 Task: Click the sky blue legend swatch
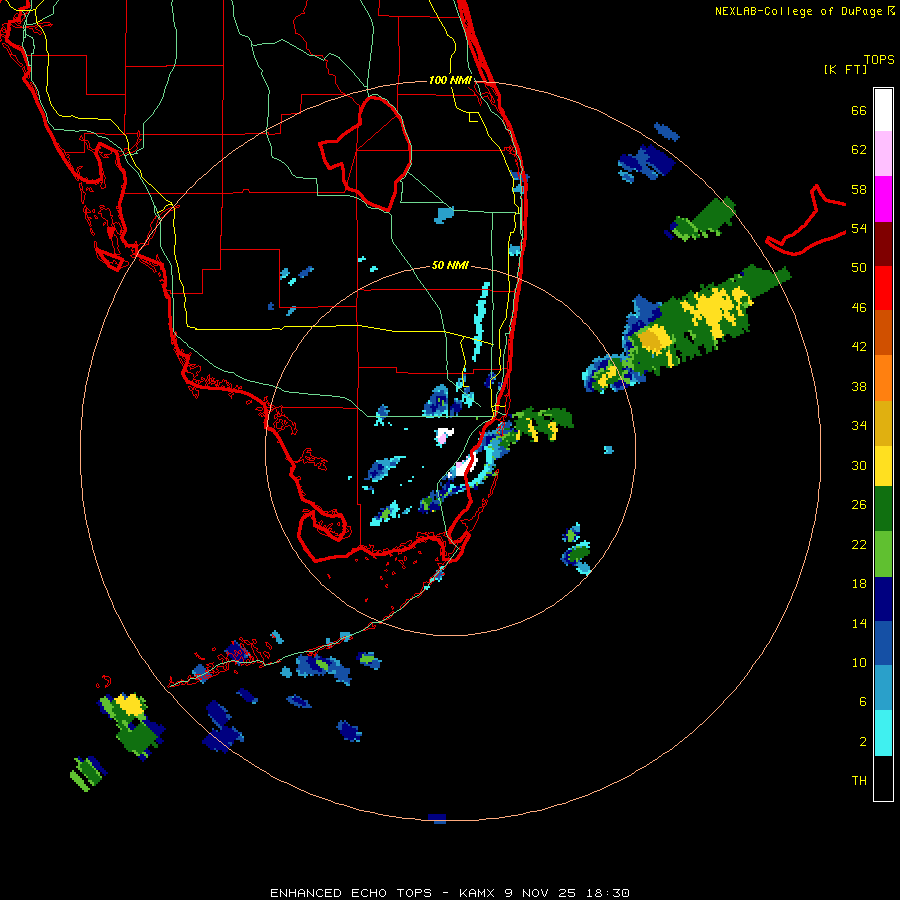[883, 688]
